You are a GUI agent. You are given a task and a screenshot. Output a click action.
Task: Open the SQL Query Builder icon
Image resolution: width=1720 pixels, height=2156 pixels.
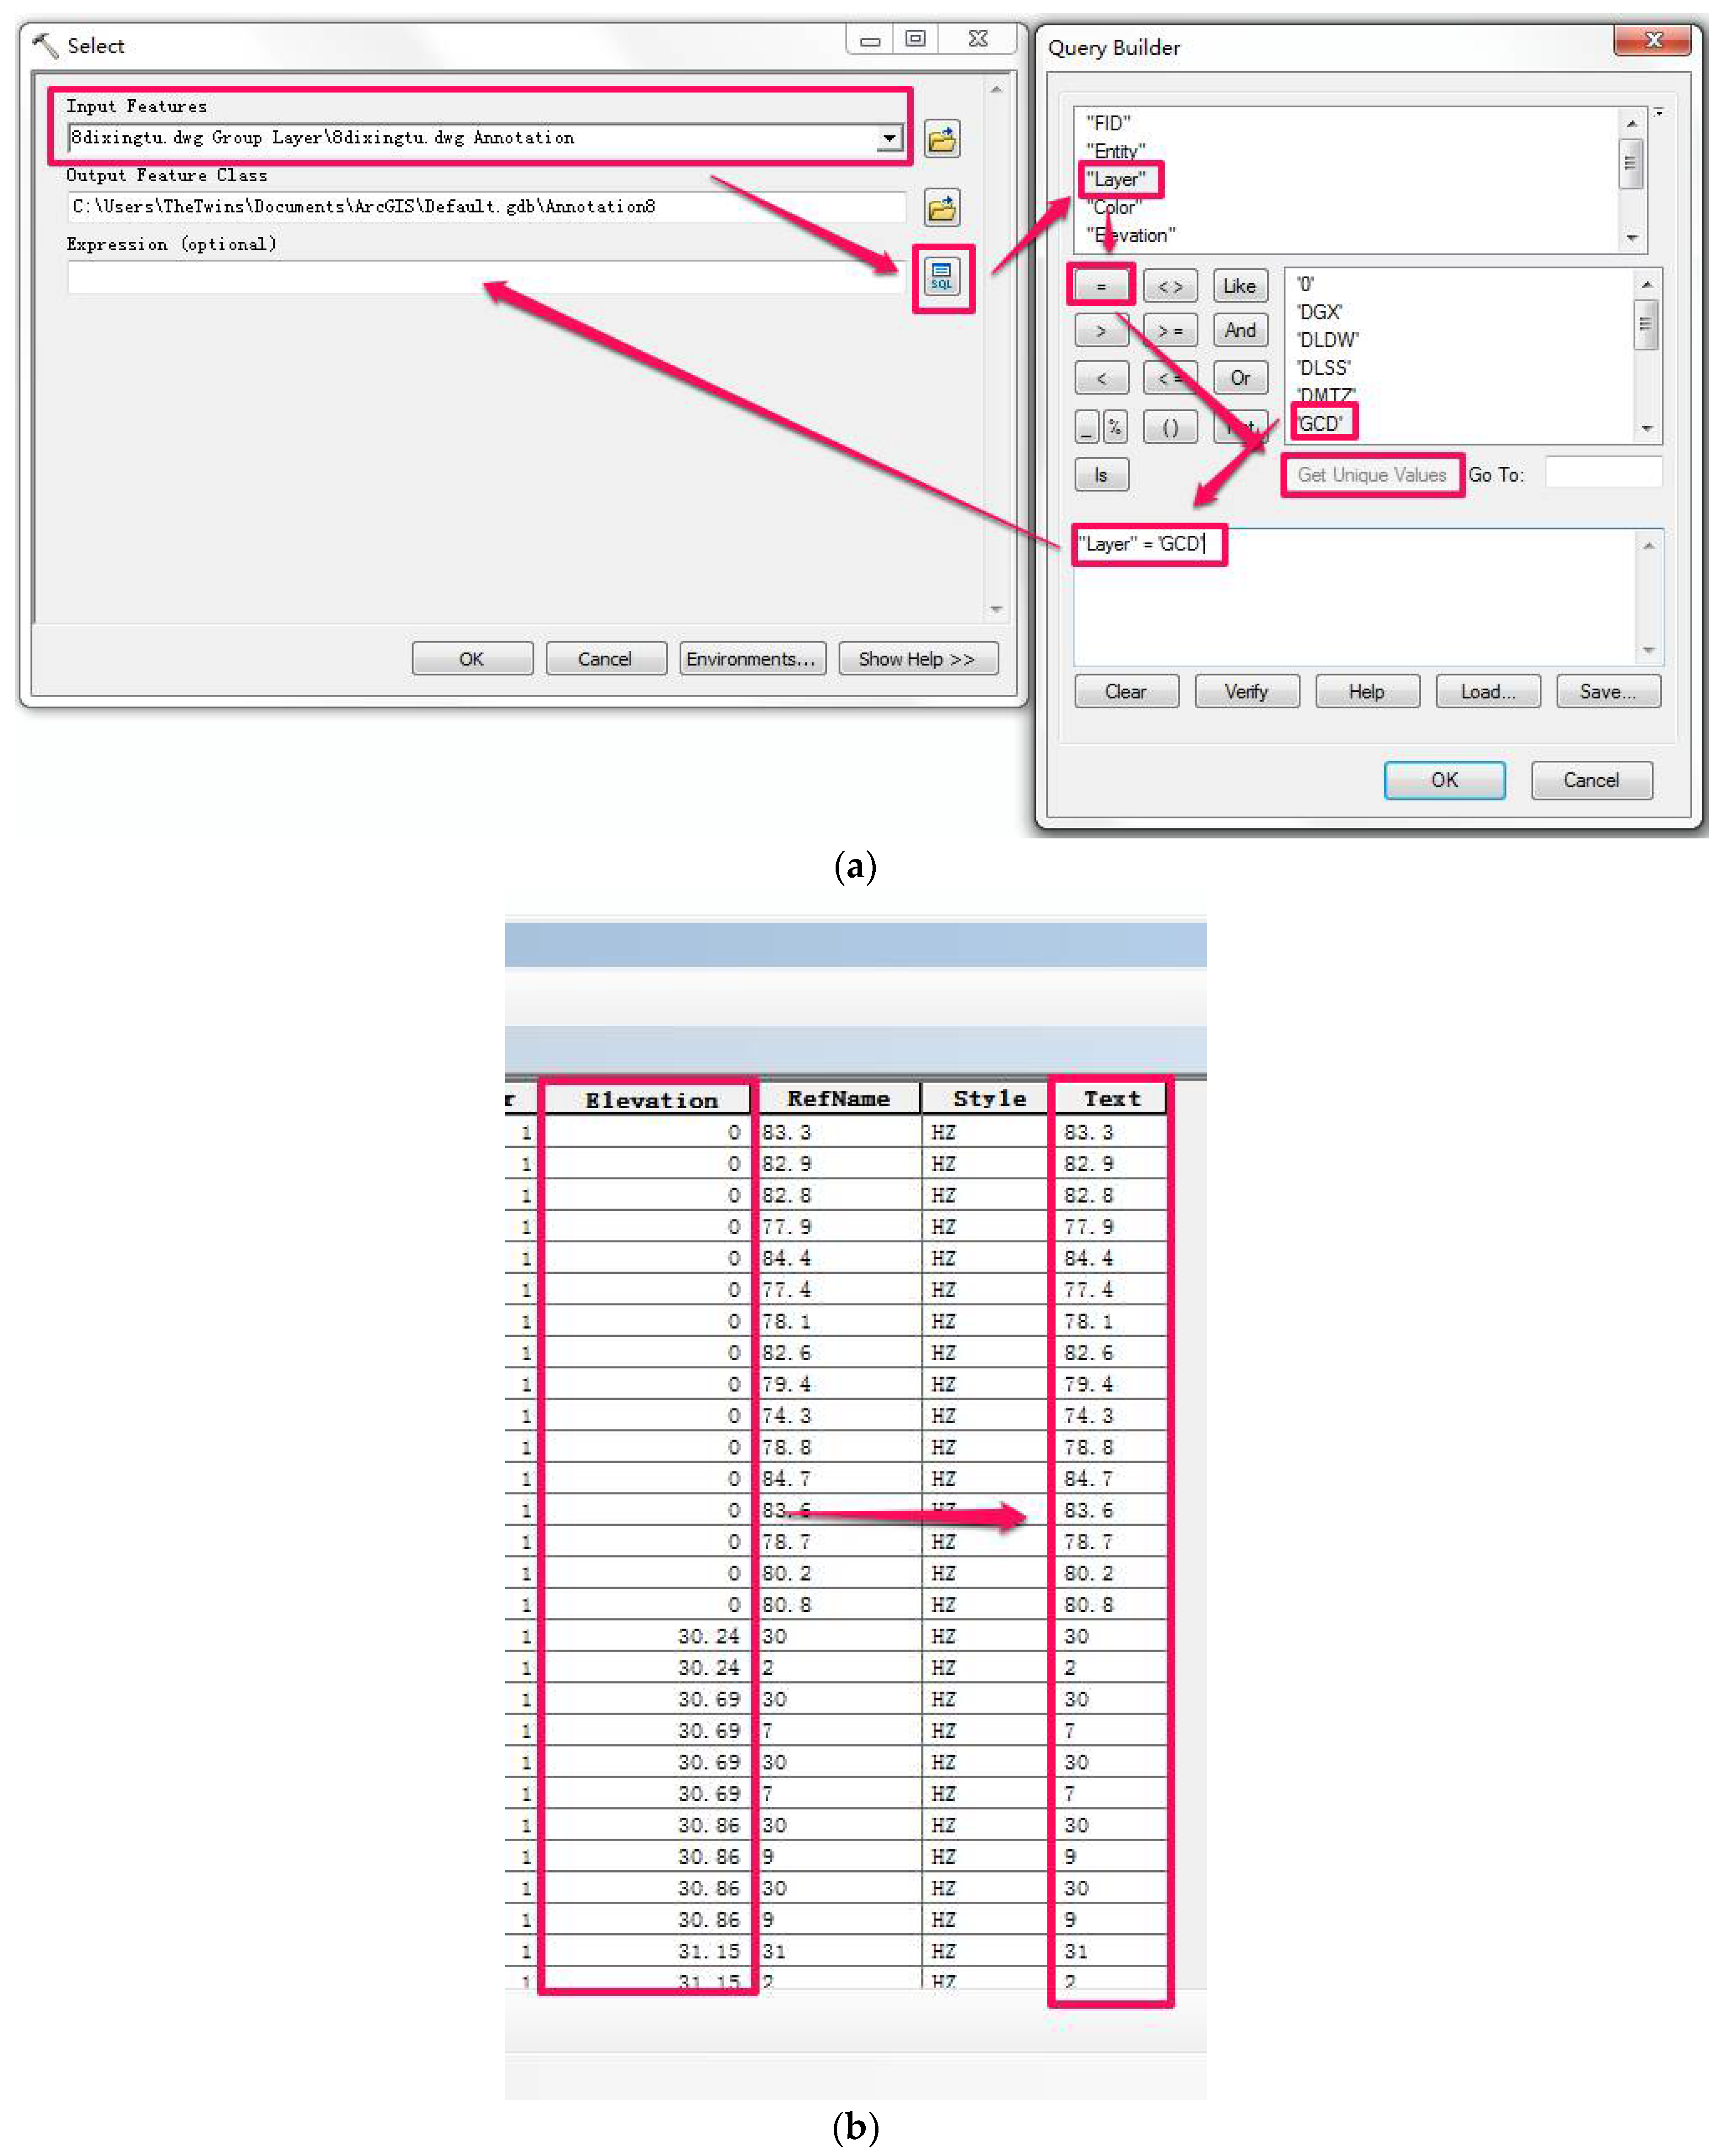click(x=942, y=277)
